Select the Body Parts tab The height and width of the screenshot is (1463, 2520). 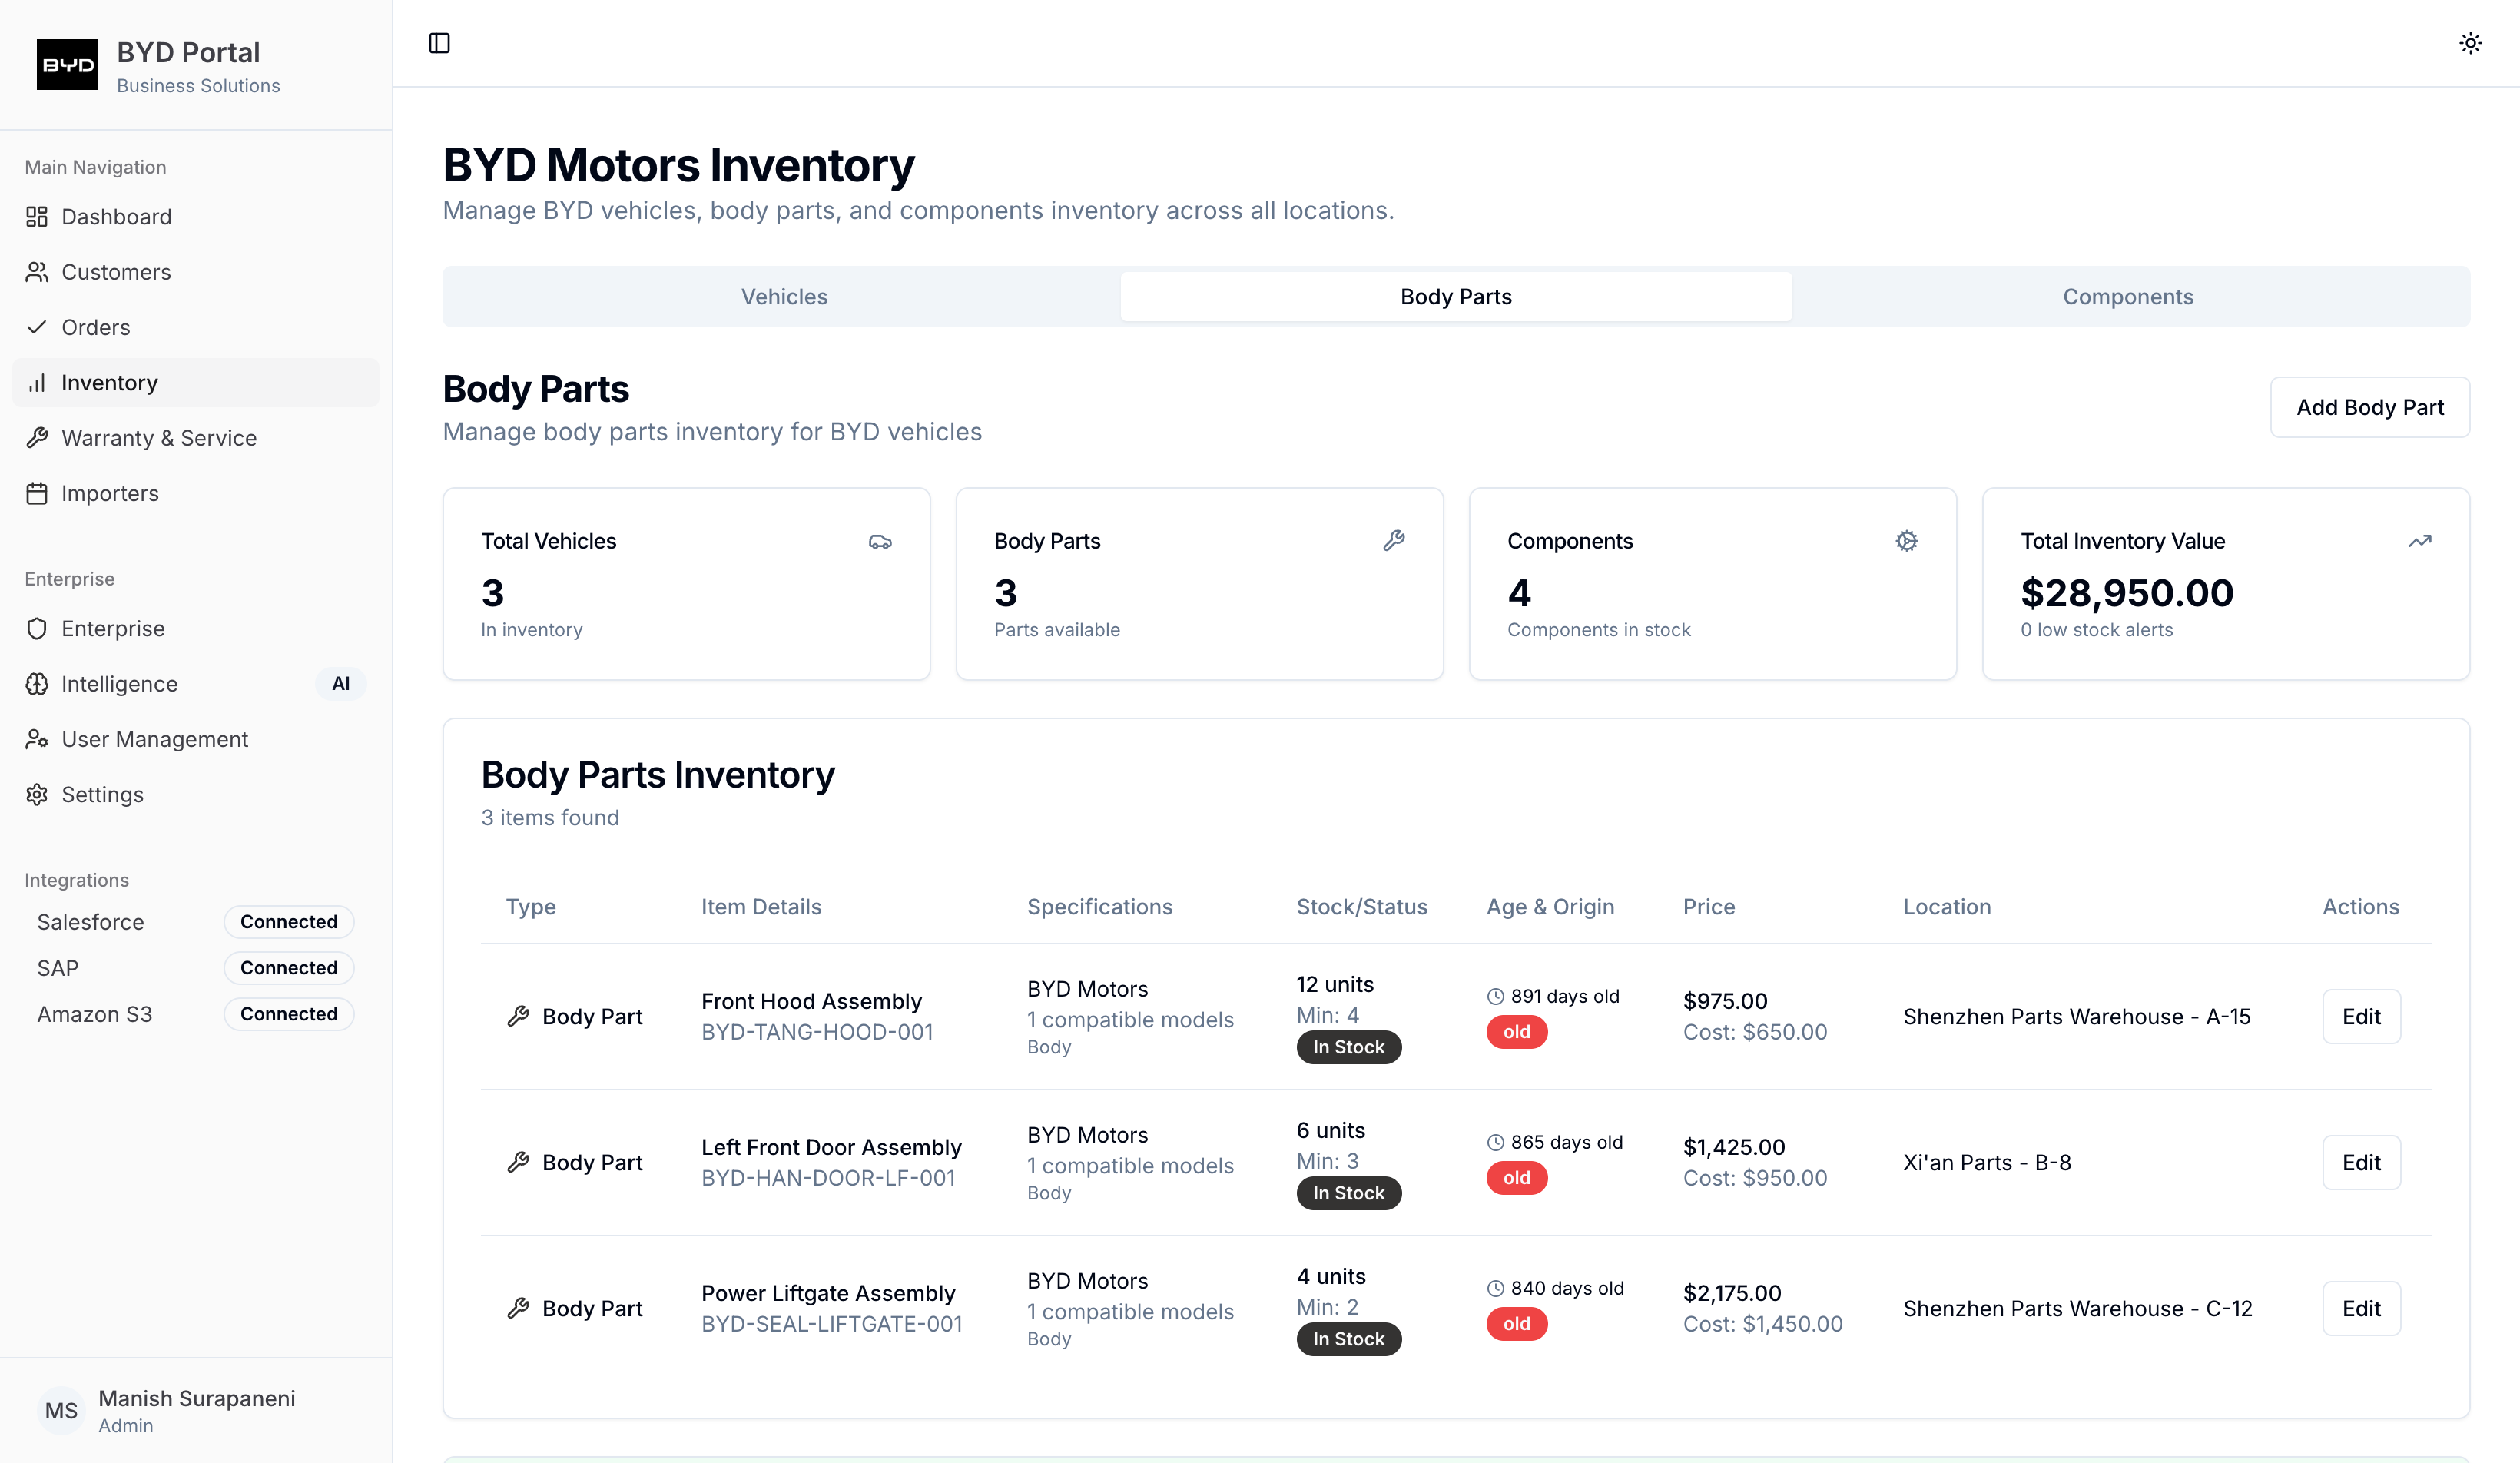click(1456, 296)
